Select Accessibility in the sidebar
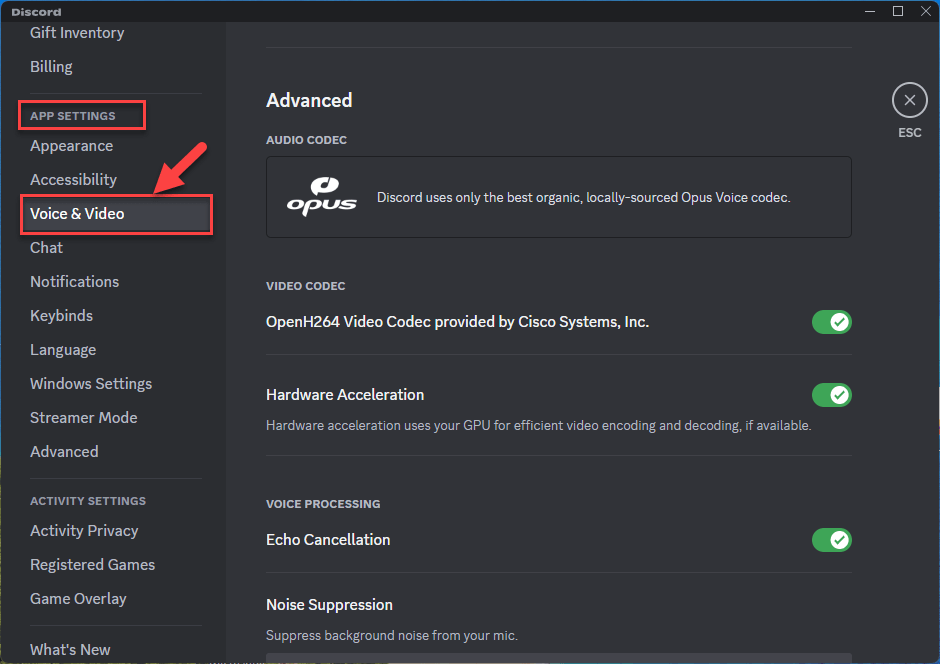The width and height of the screenshot is (940, 664). [73, 180]
